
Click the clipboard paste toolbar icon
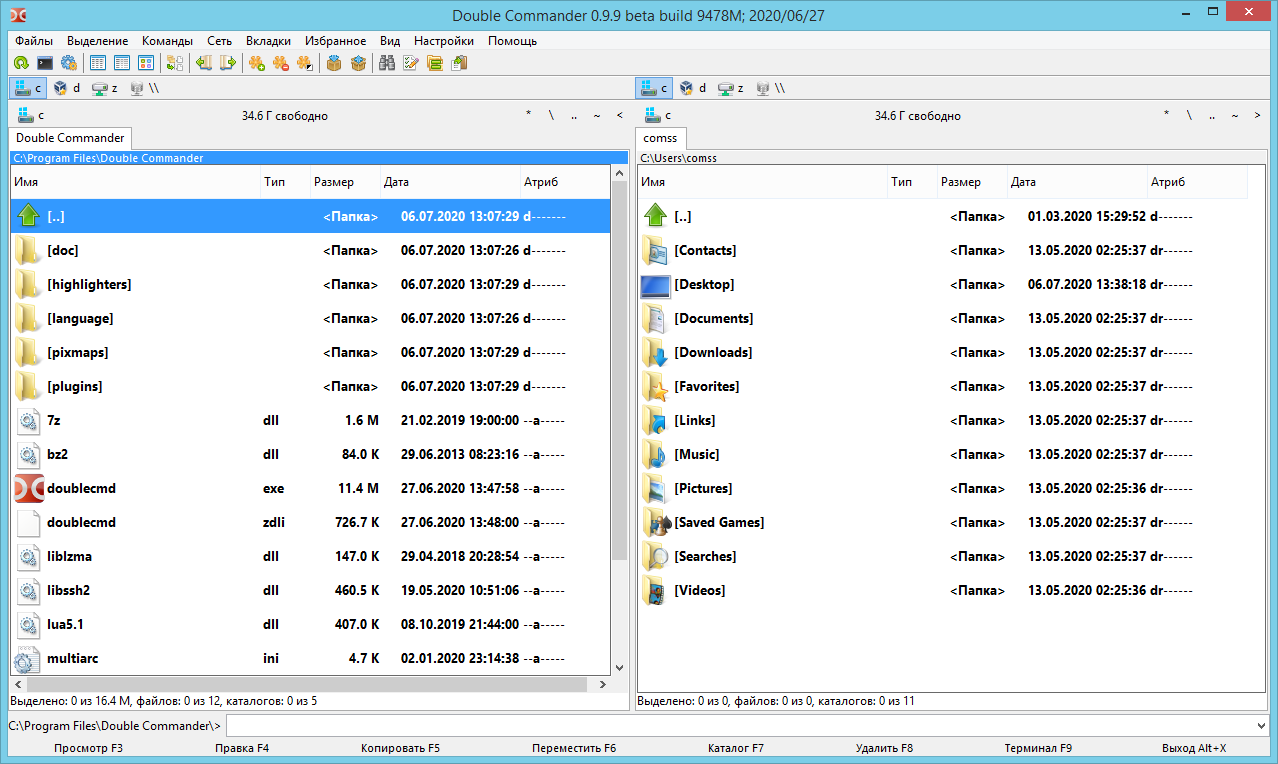(x=459, y=63)
